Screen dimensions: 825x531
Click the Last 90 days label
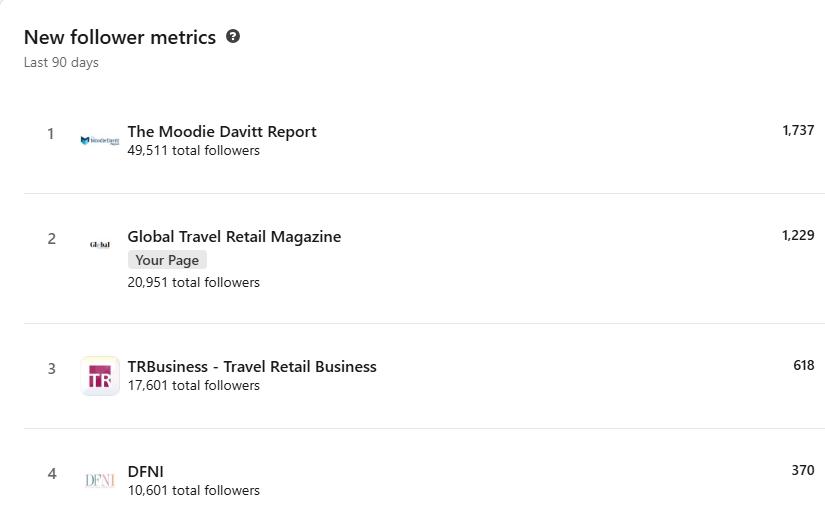[61, 63]
